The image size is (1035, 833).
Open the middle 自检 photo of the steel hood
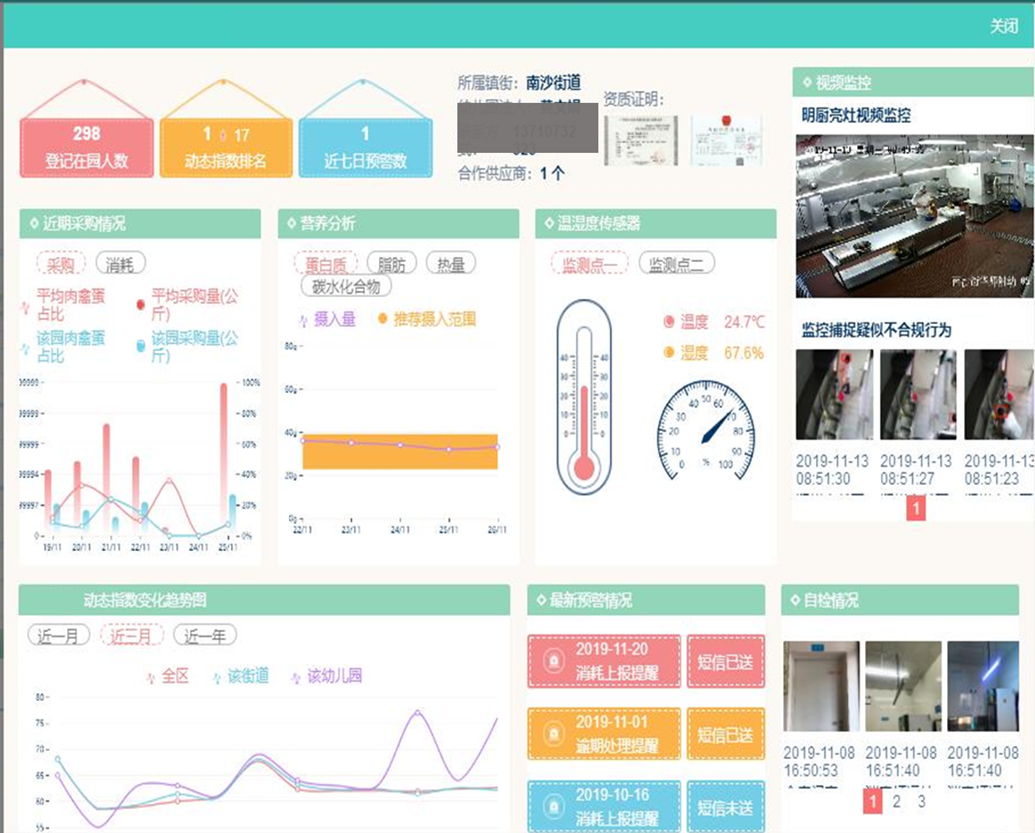903,686
